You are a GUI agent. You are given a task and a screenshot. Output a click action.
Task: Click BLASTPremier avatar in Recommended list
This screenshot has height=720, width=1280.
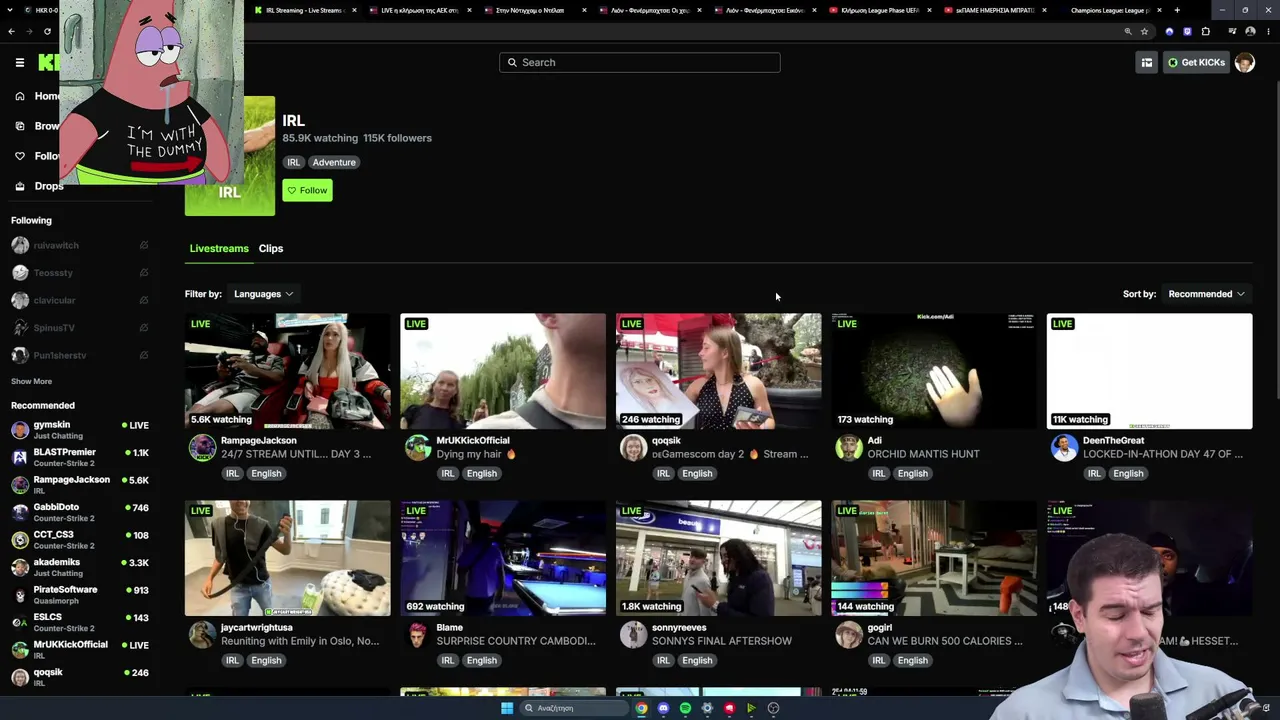20,457
